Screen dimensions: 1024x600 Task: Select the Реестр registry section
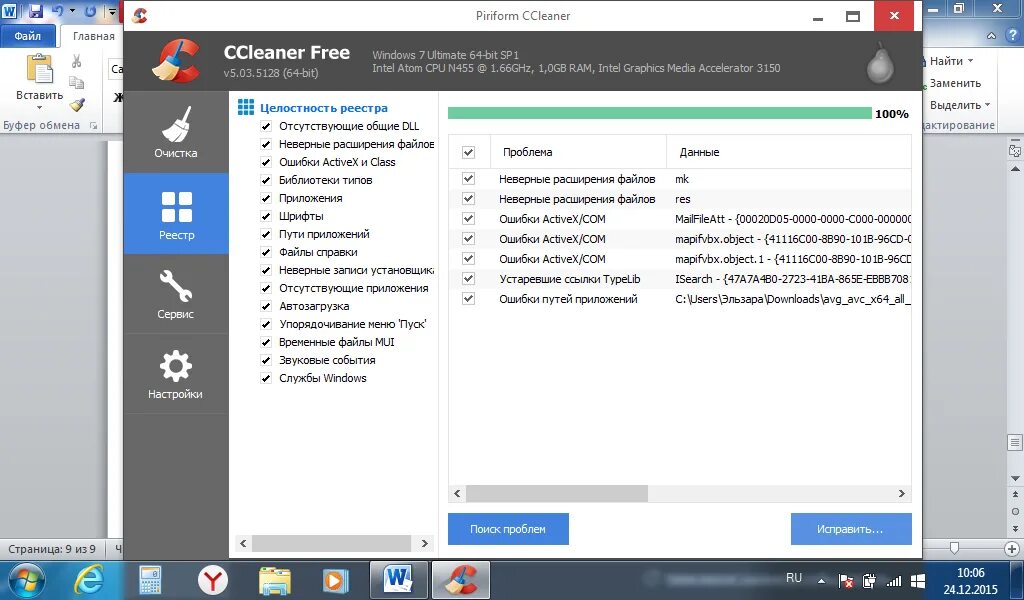(176, 213)
